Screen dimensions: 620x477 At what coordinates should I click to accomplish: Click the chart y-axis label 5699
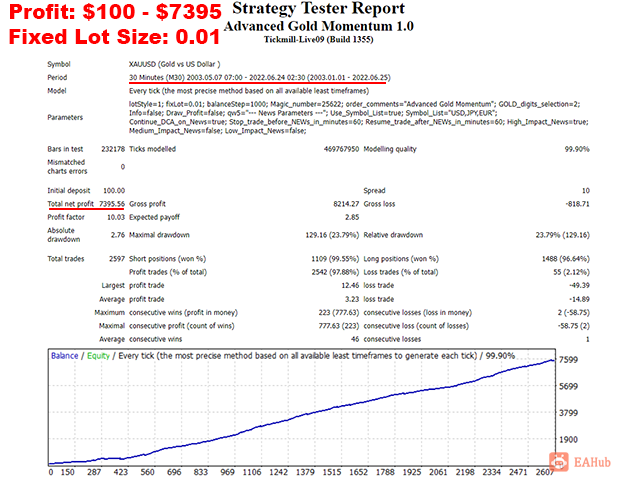[568, 386]
